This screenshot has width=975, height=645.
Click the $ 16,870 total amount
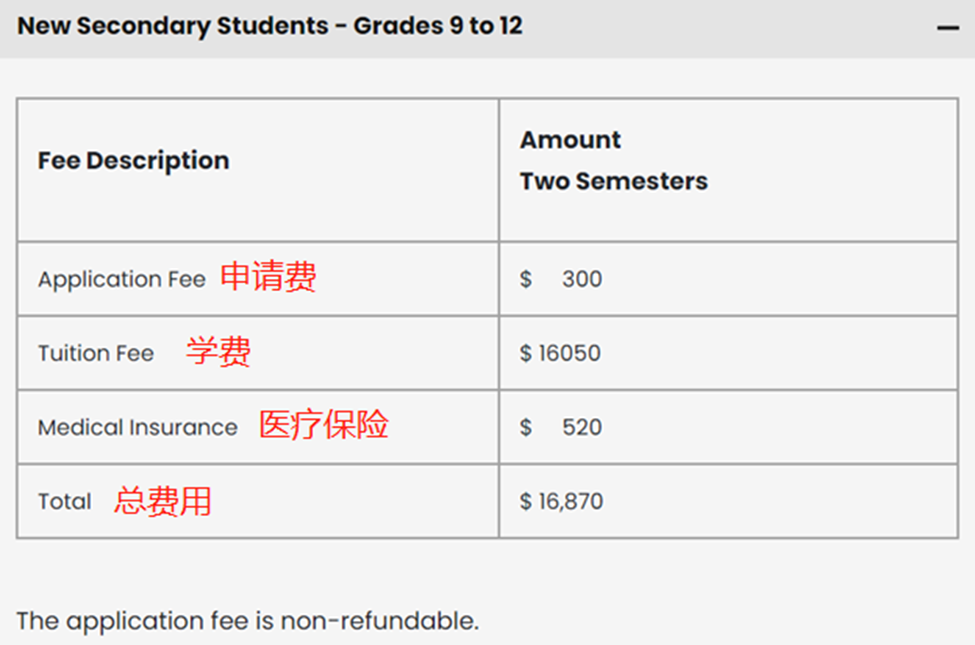point(561,501)
